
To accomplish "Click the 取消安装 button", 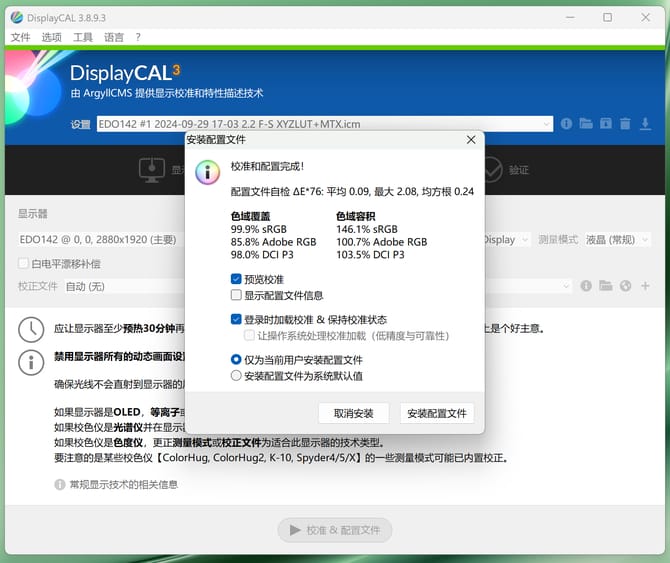I will point(353,413).
